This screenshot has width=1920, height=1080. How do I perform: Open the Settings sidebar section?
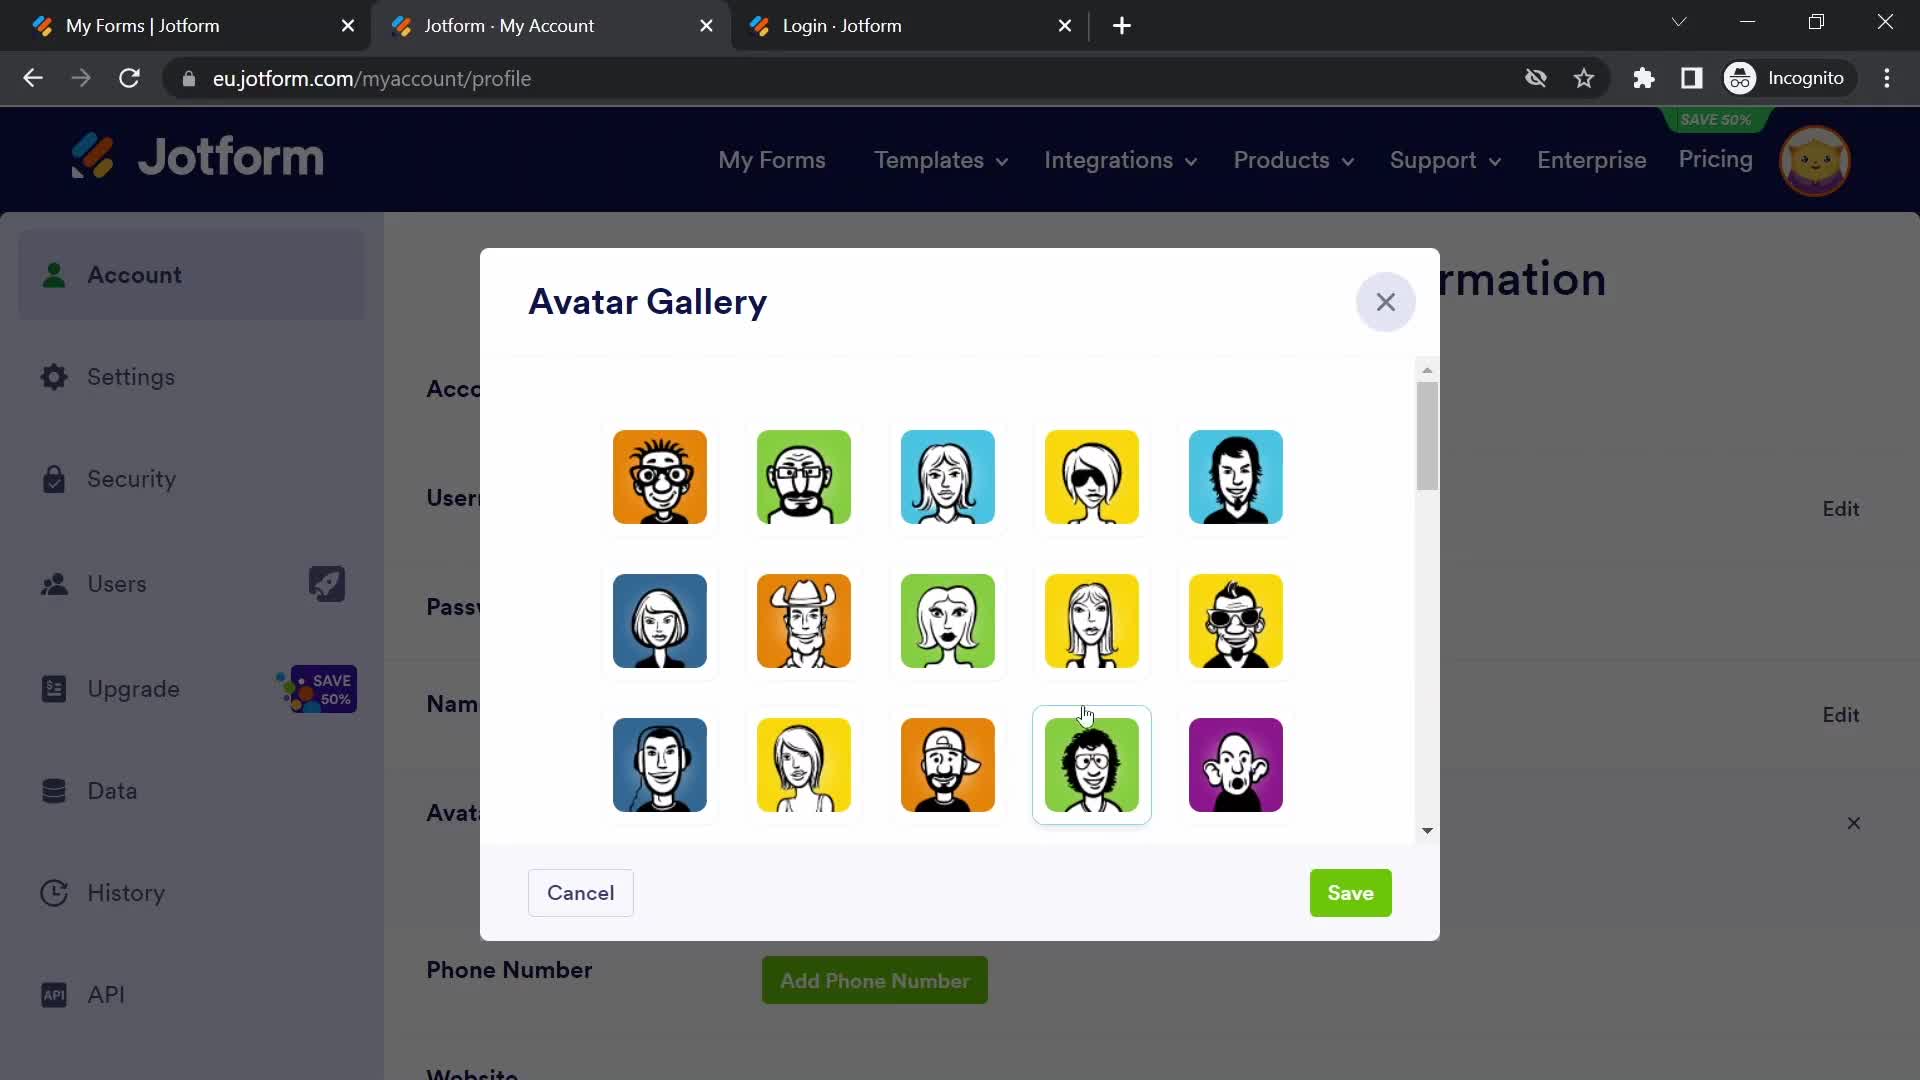pos(131,377)
